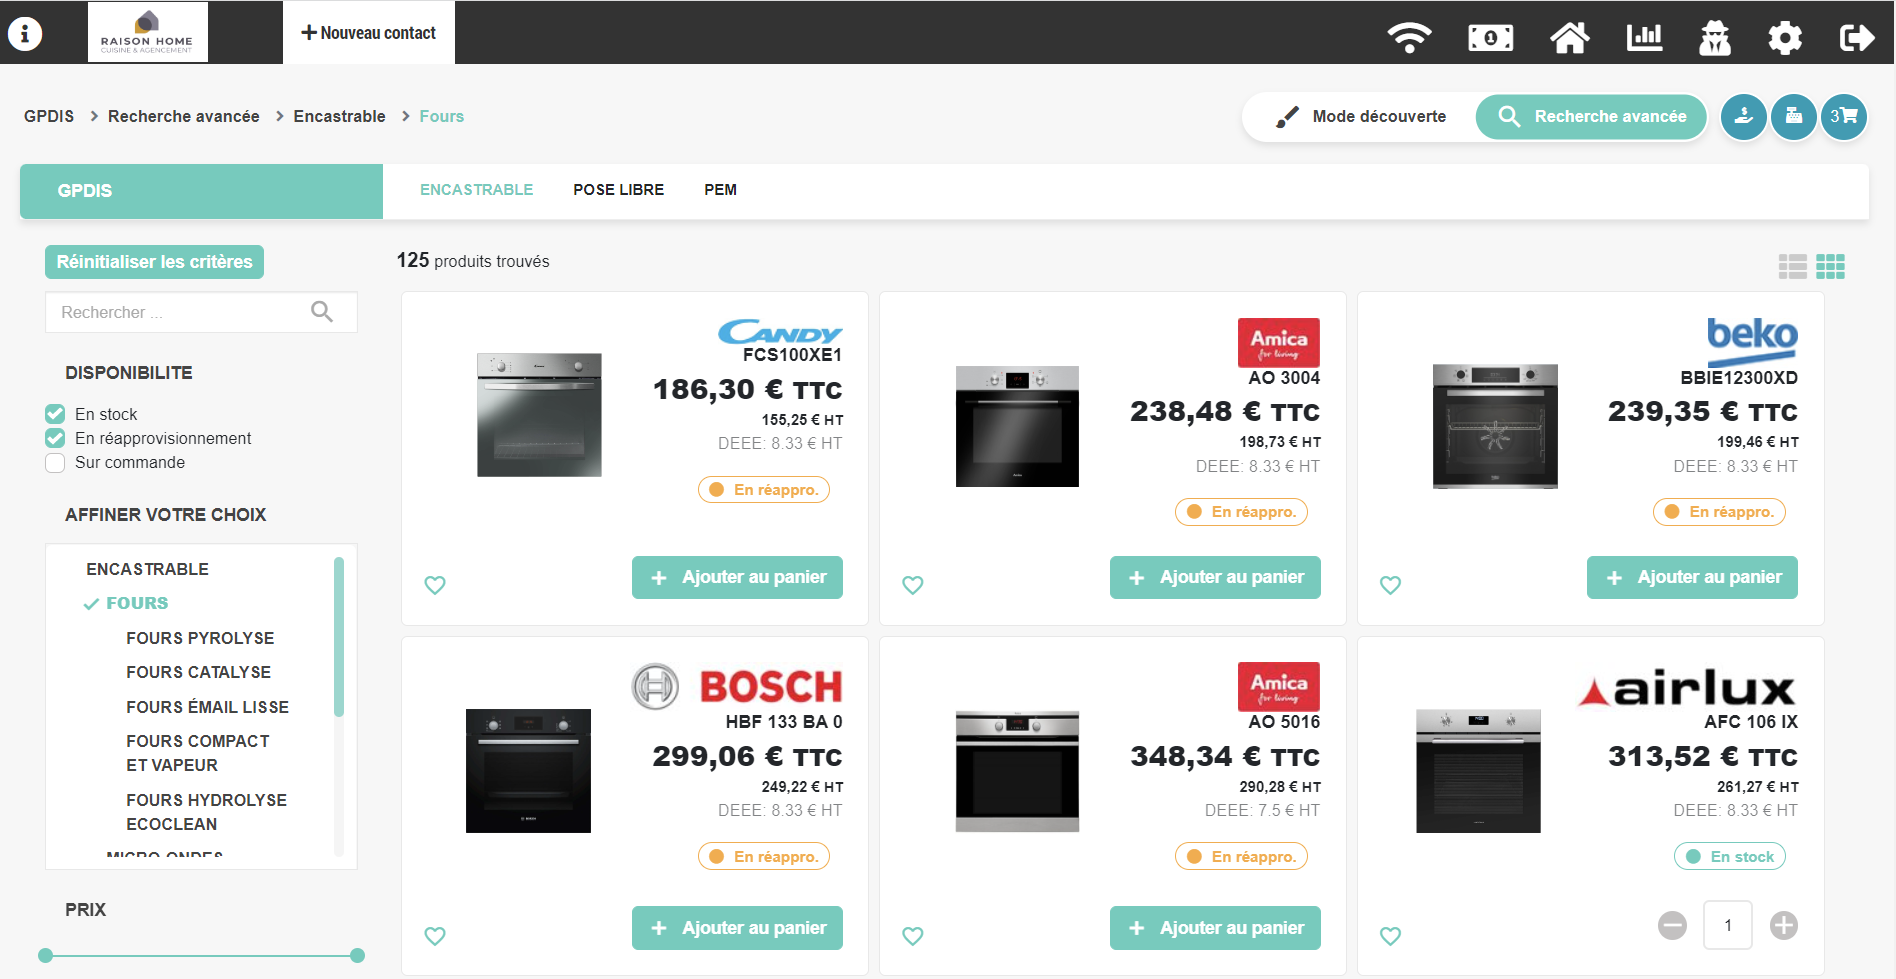Open the PEM tab
The width and height of the screenshot is (1896, 979).
pyautogui.click(x=720, y=190)
